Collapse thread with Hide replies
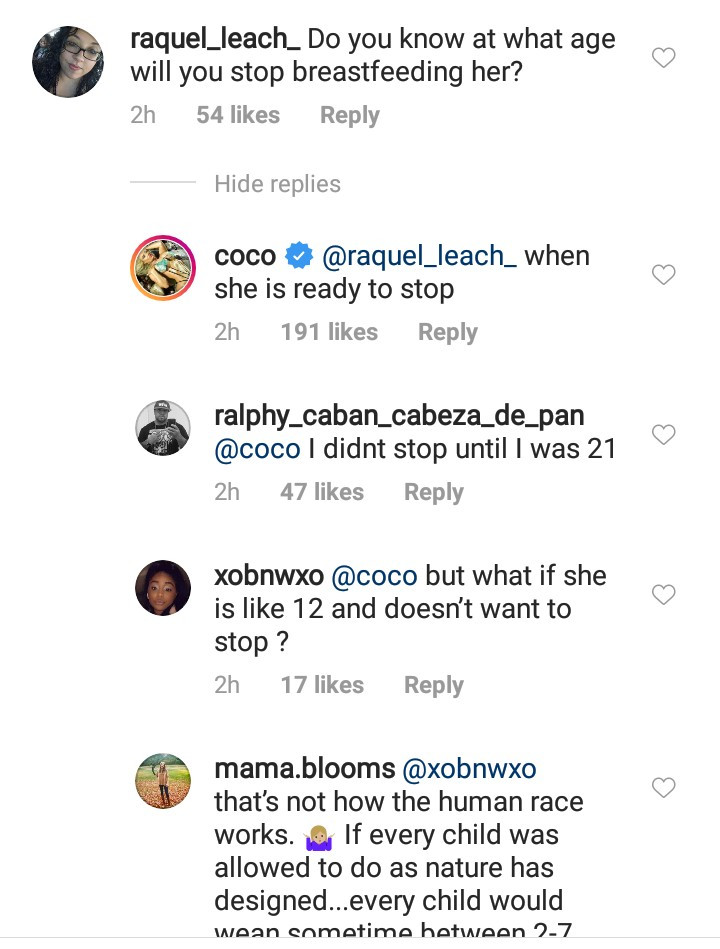 [277, 184]
